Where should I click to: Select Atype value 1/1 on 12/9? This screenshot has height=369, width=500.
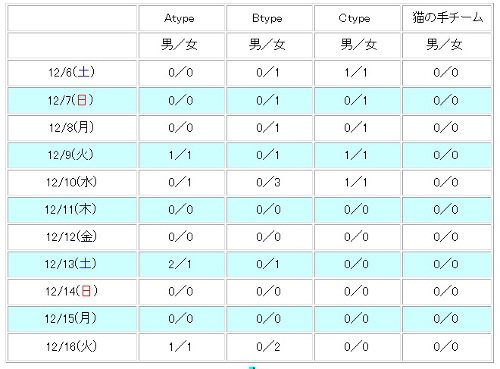point(182,155)
